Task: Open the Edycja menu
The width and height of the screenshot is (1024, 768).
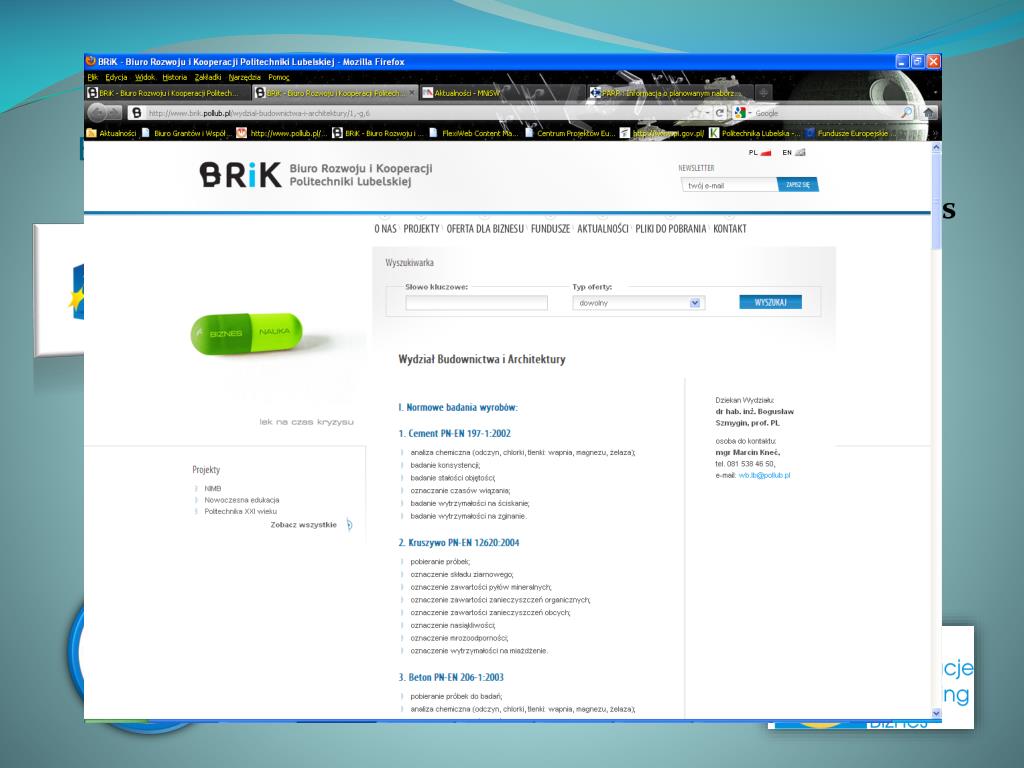Action: click(x=116, y=77)
